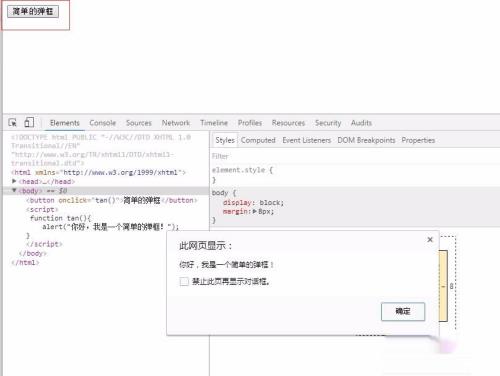Click the 简单的弹框 button on the page
Image resolution: width=500 pixels, height=376 pixels.
coord(33,11)
